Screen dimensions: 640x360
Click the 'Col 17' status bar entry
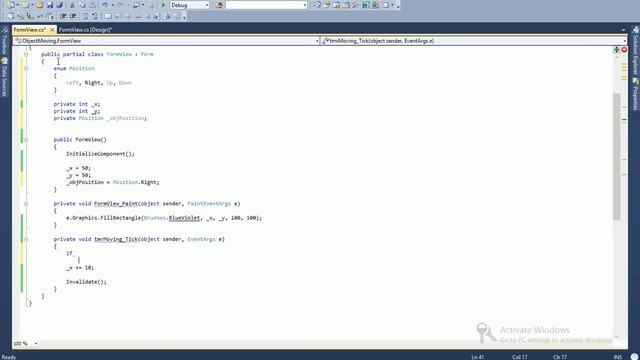pyautogui.click(x=520, y=357)
